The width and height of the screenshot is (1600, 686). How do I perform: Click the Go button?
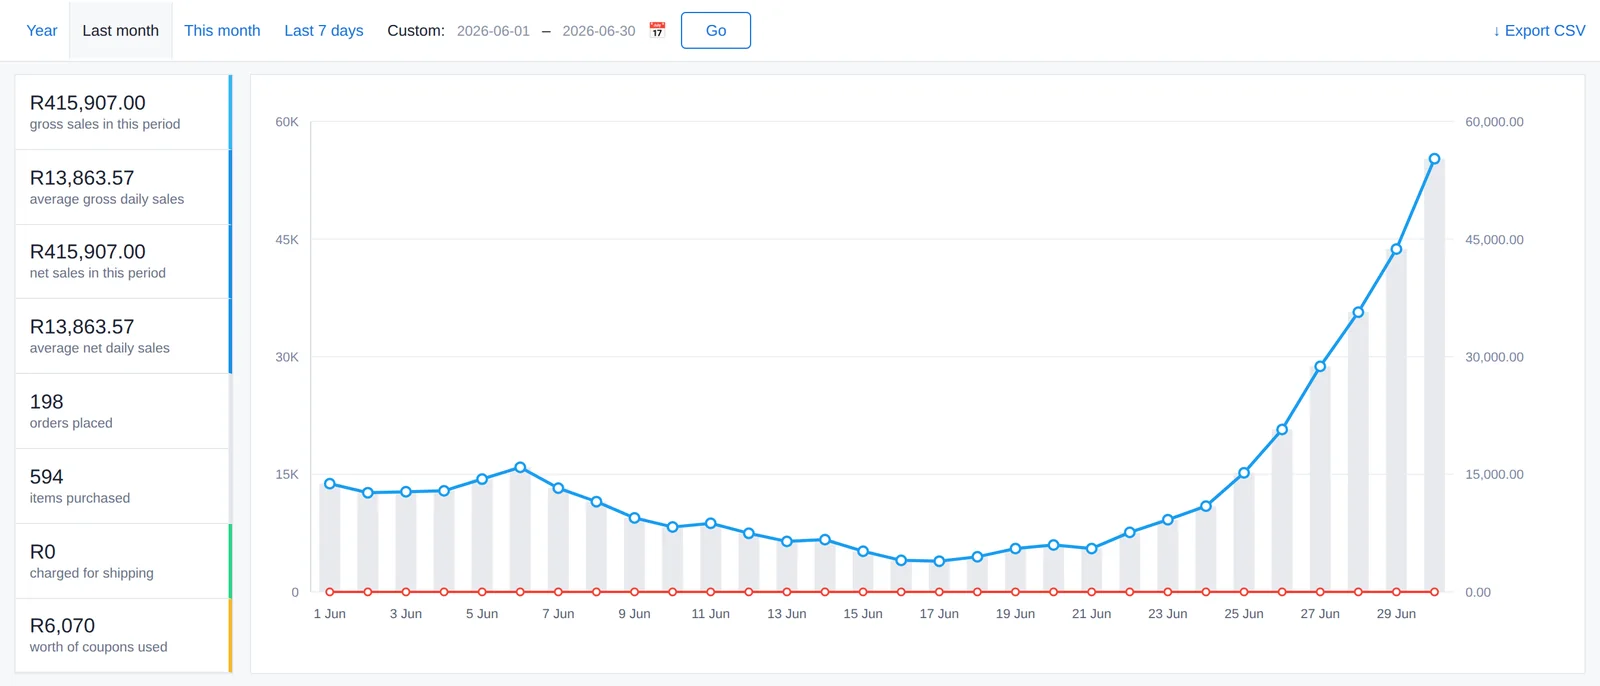pyautogui.click(x=716, y=30)
